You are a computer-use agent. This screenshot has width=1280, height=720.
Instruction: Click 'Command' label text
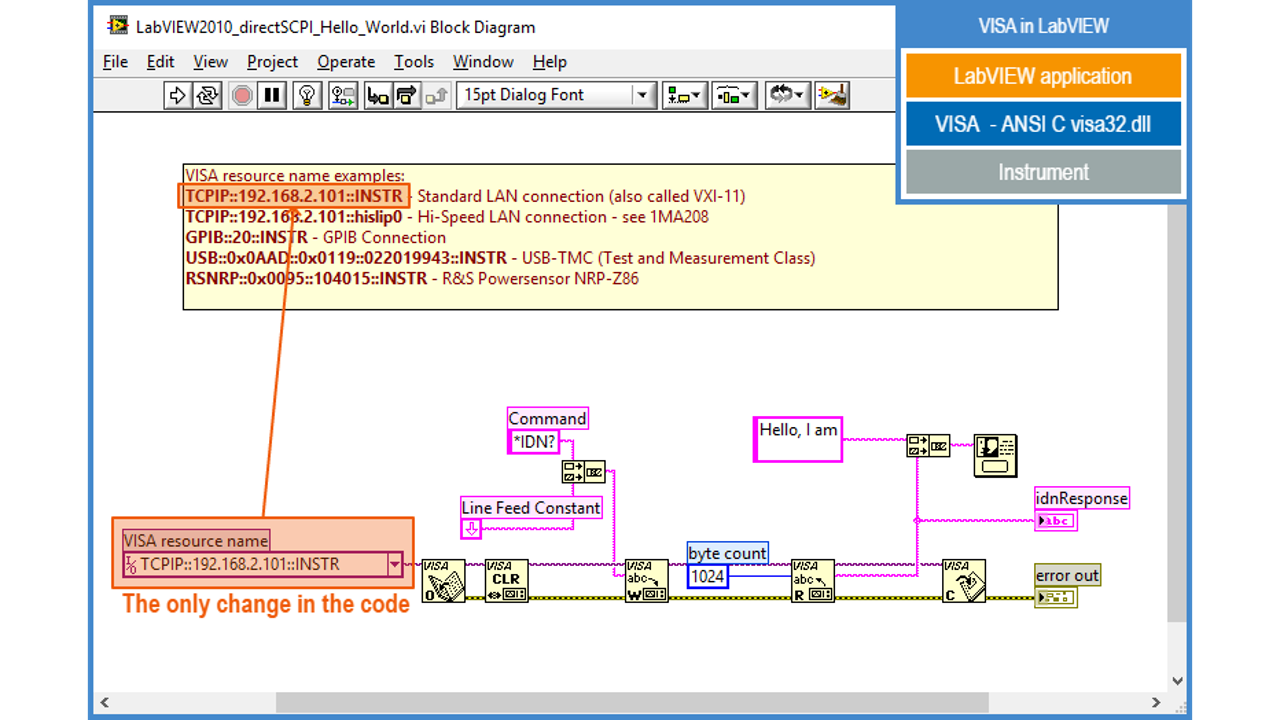547,418
